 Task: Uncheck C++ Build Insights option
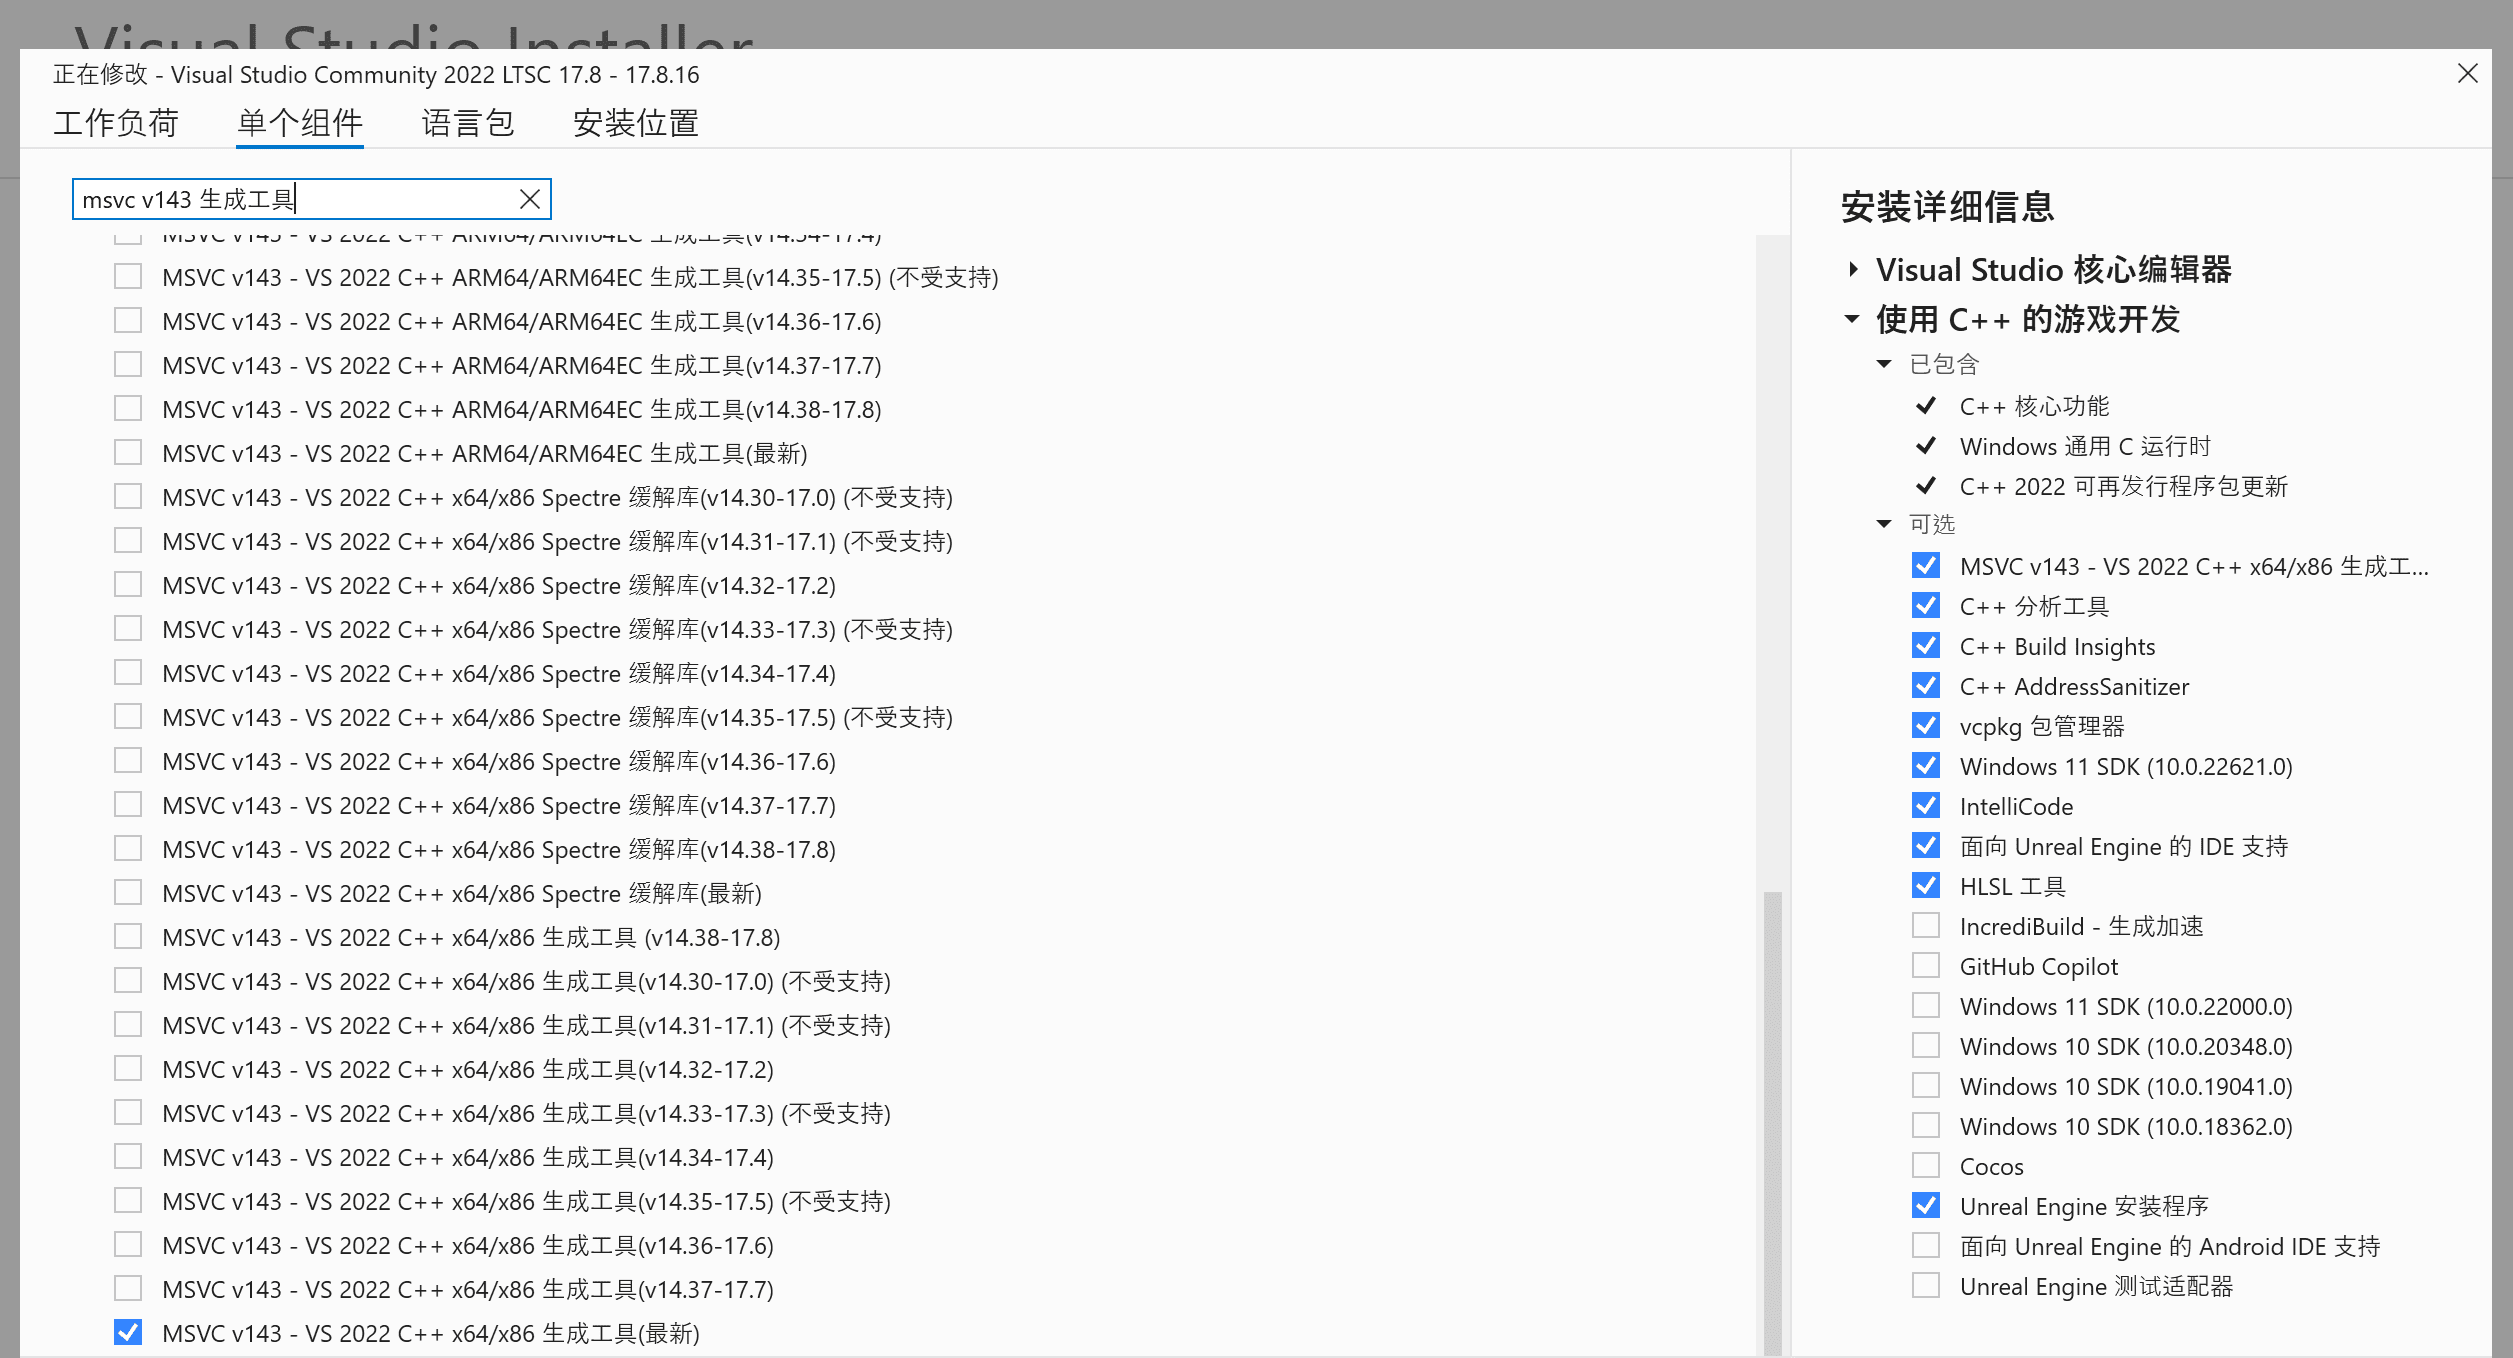coord(1925,645)
